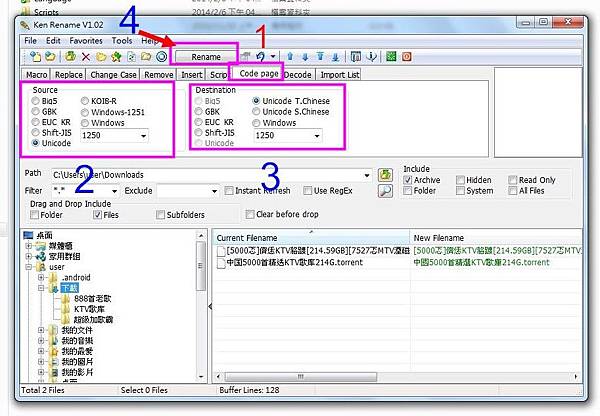The image size is (600, 416).
Task: Click the new-file icon with star
Action: coord(36,57)
